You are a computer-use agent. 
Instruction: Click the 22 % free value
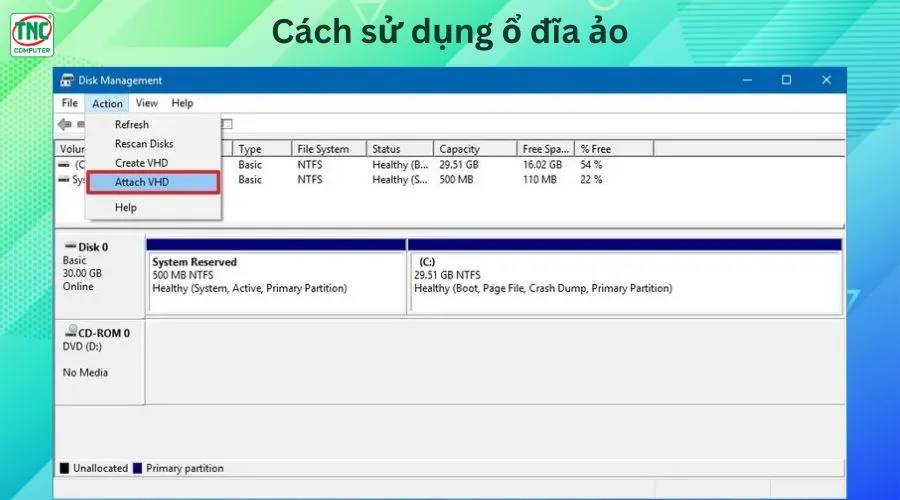tap(591, 180)
